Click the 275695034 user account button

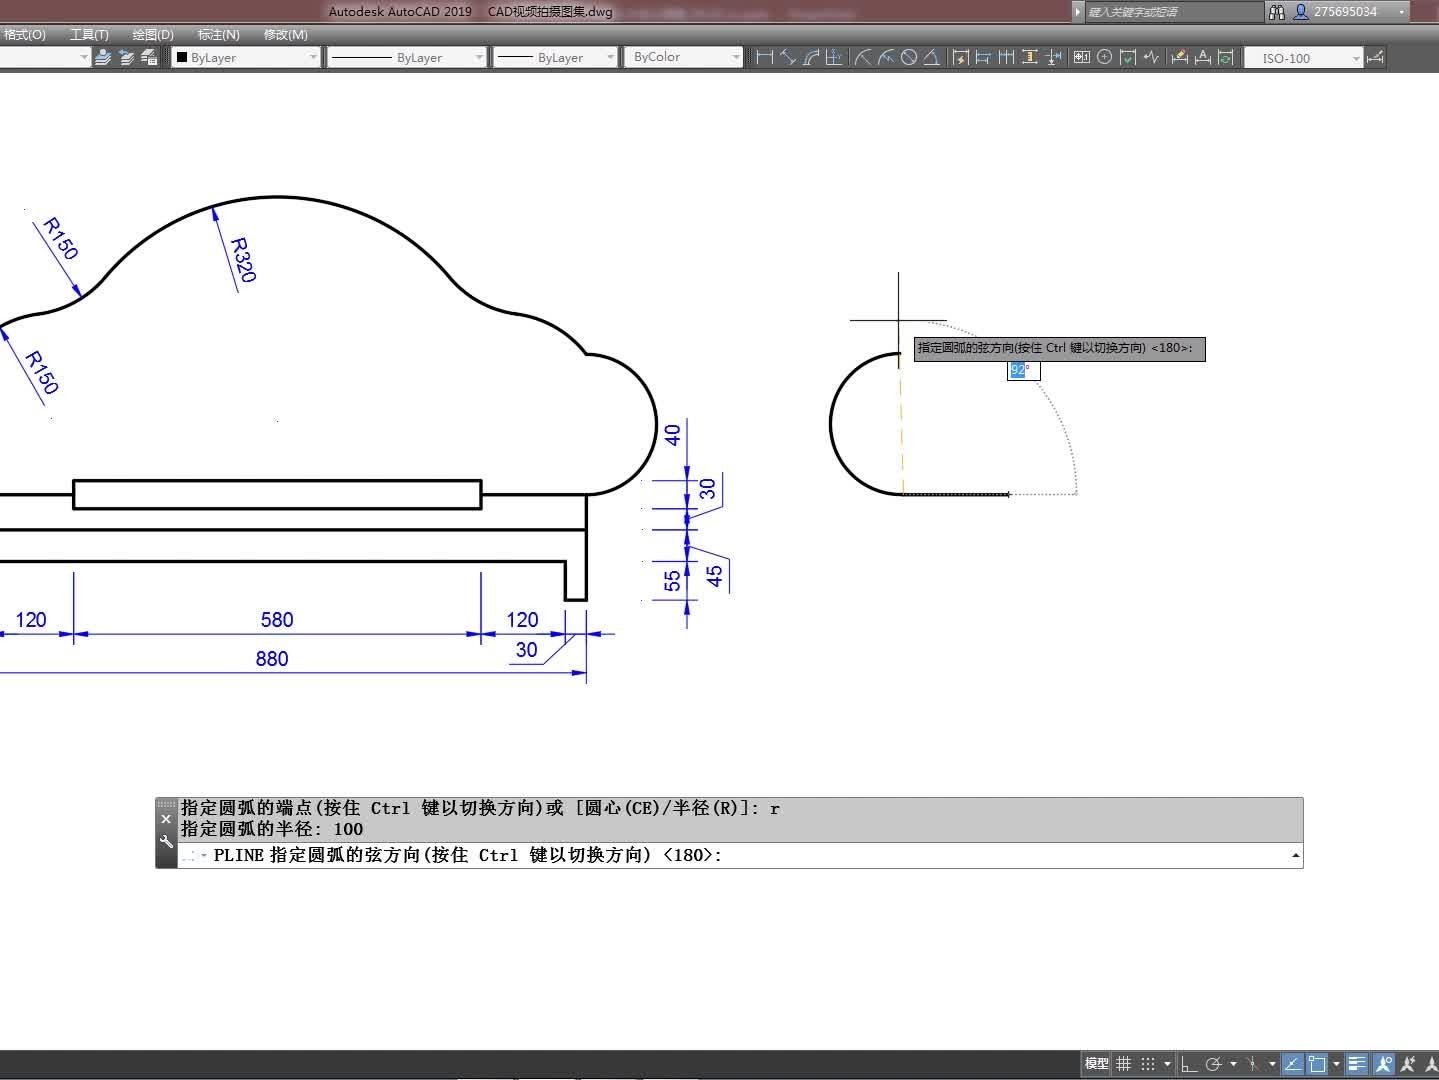click(x=1345, y=12)
